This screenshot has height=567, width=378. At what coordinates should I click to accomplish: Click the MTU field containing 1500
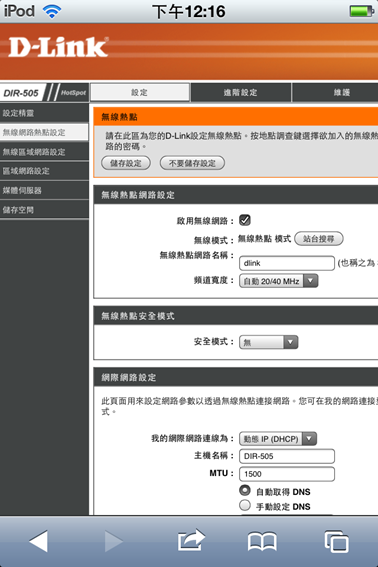pyautogui.click(x=287, y=474)
